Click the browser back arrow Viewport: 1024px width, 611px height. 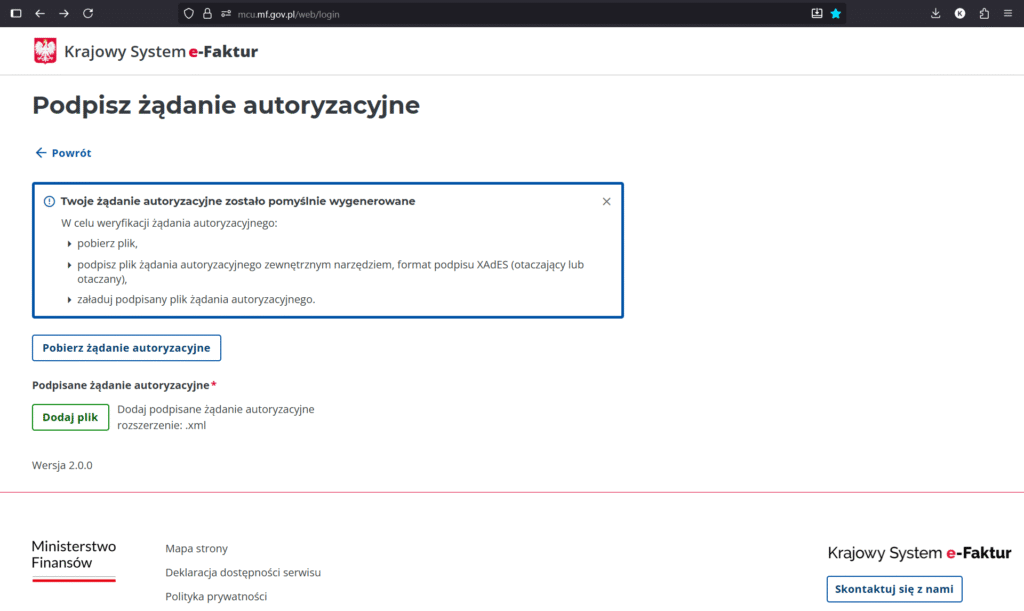pos(40,13)
